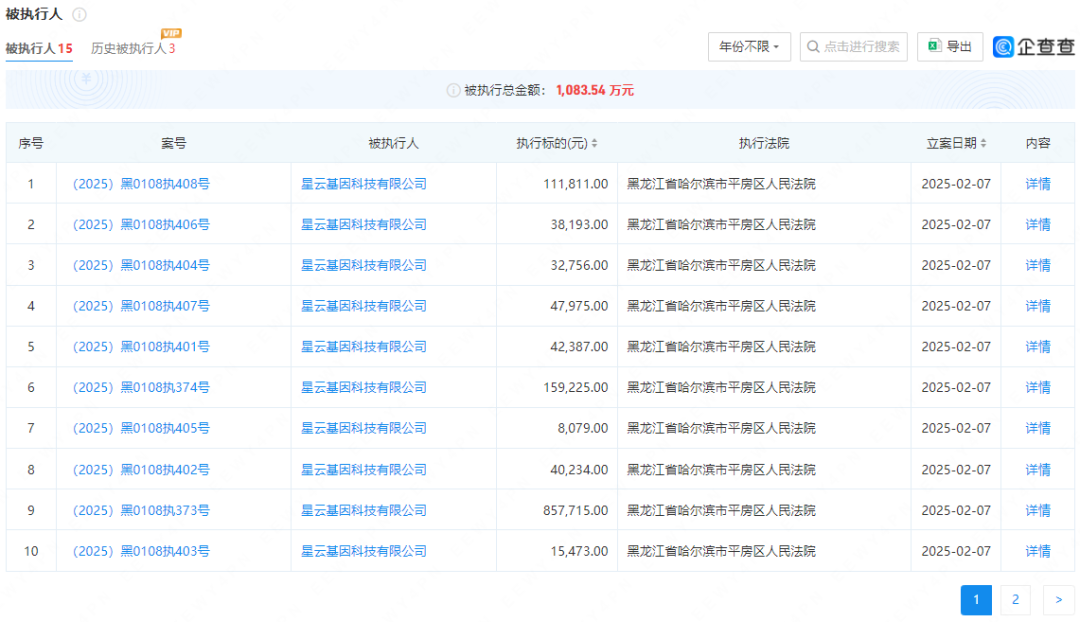The height and width of the screenshot is (622, 1080).
Task: Sort by 立案日期 column arrows
Action: pyautogui.click(x=984, y=144)
